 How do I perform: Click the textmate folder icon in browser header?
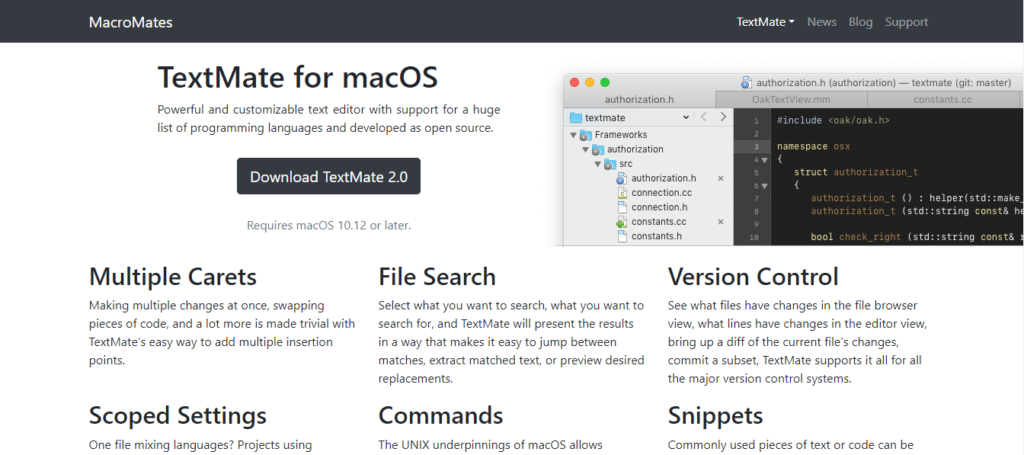(575, 118)
